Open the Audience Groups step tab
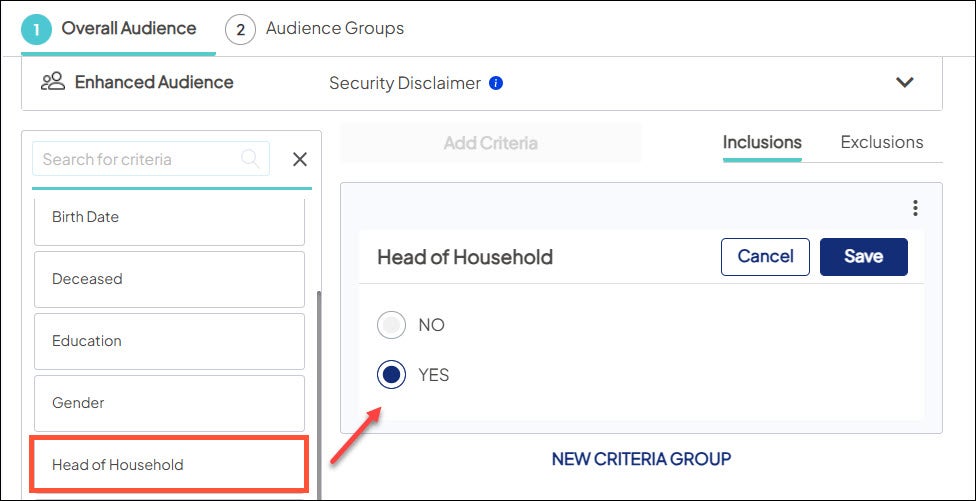 pos(334,28)
